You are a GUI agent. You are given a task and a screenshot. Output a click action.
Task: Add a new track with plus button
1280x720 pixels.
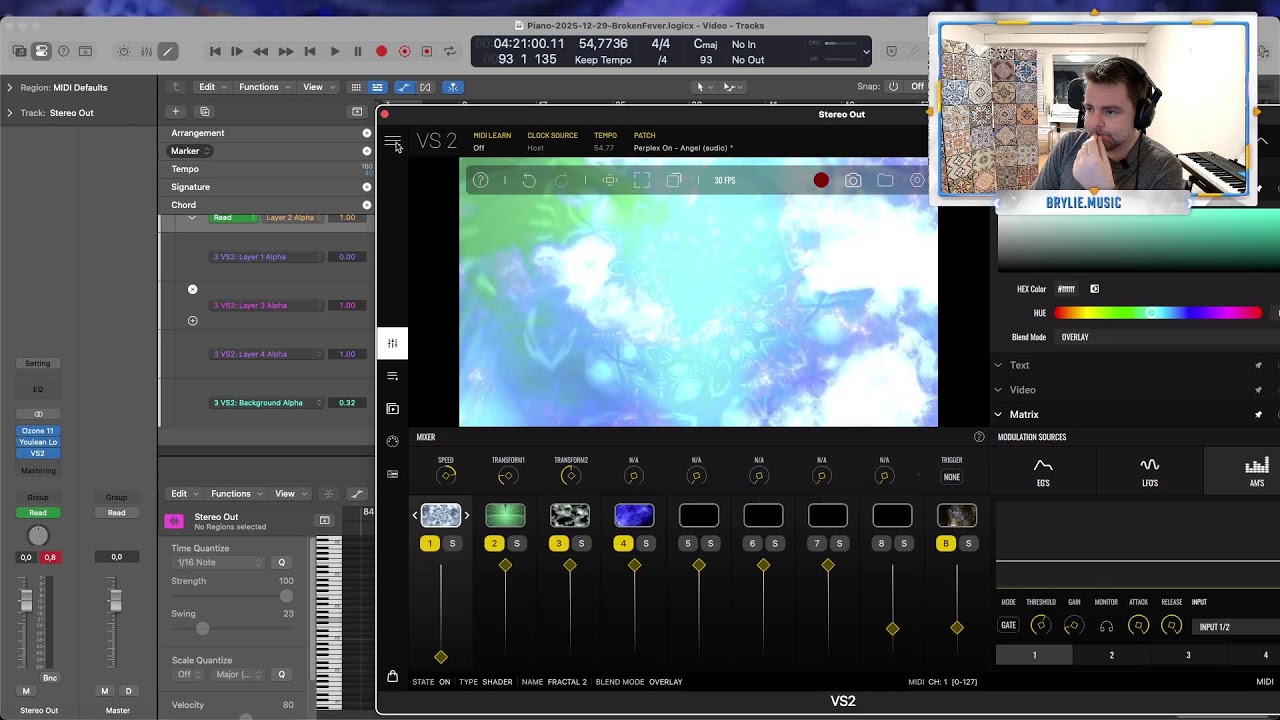pos(175,111)
